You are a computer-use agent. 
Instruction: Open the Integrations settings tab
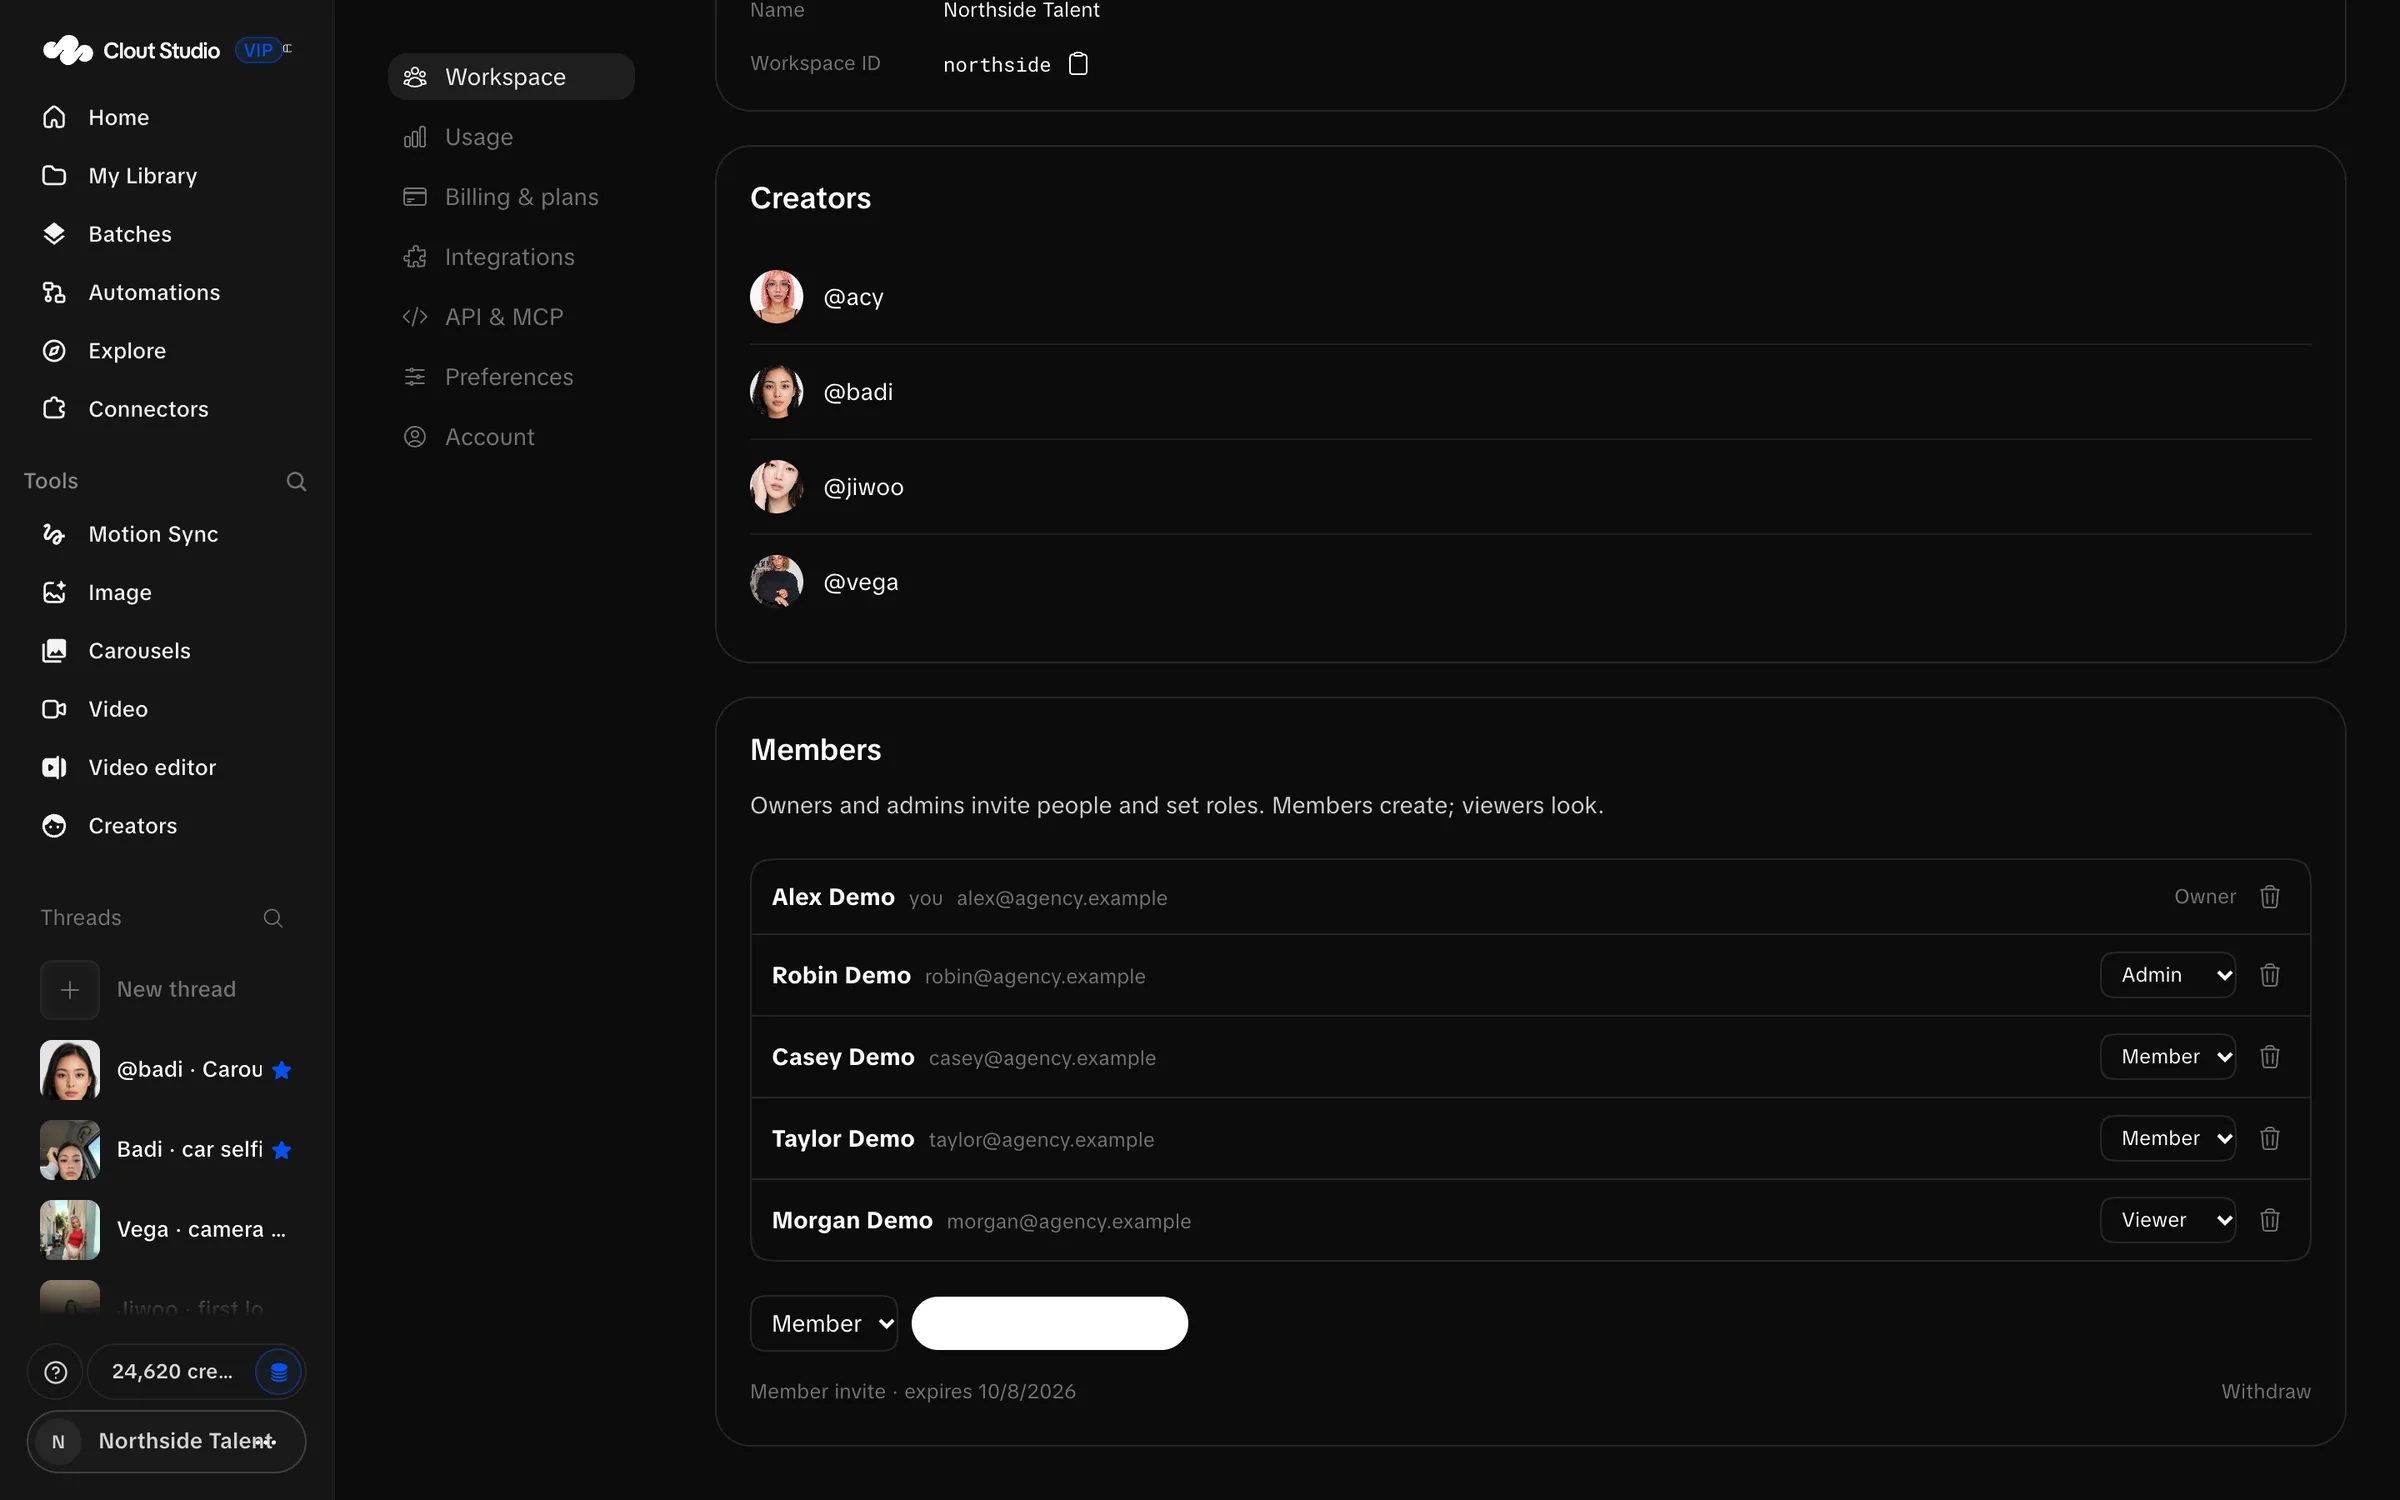[x=511, y=257]
